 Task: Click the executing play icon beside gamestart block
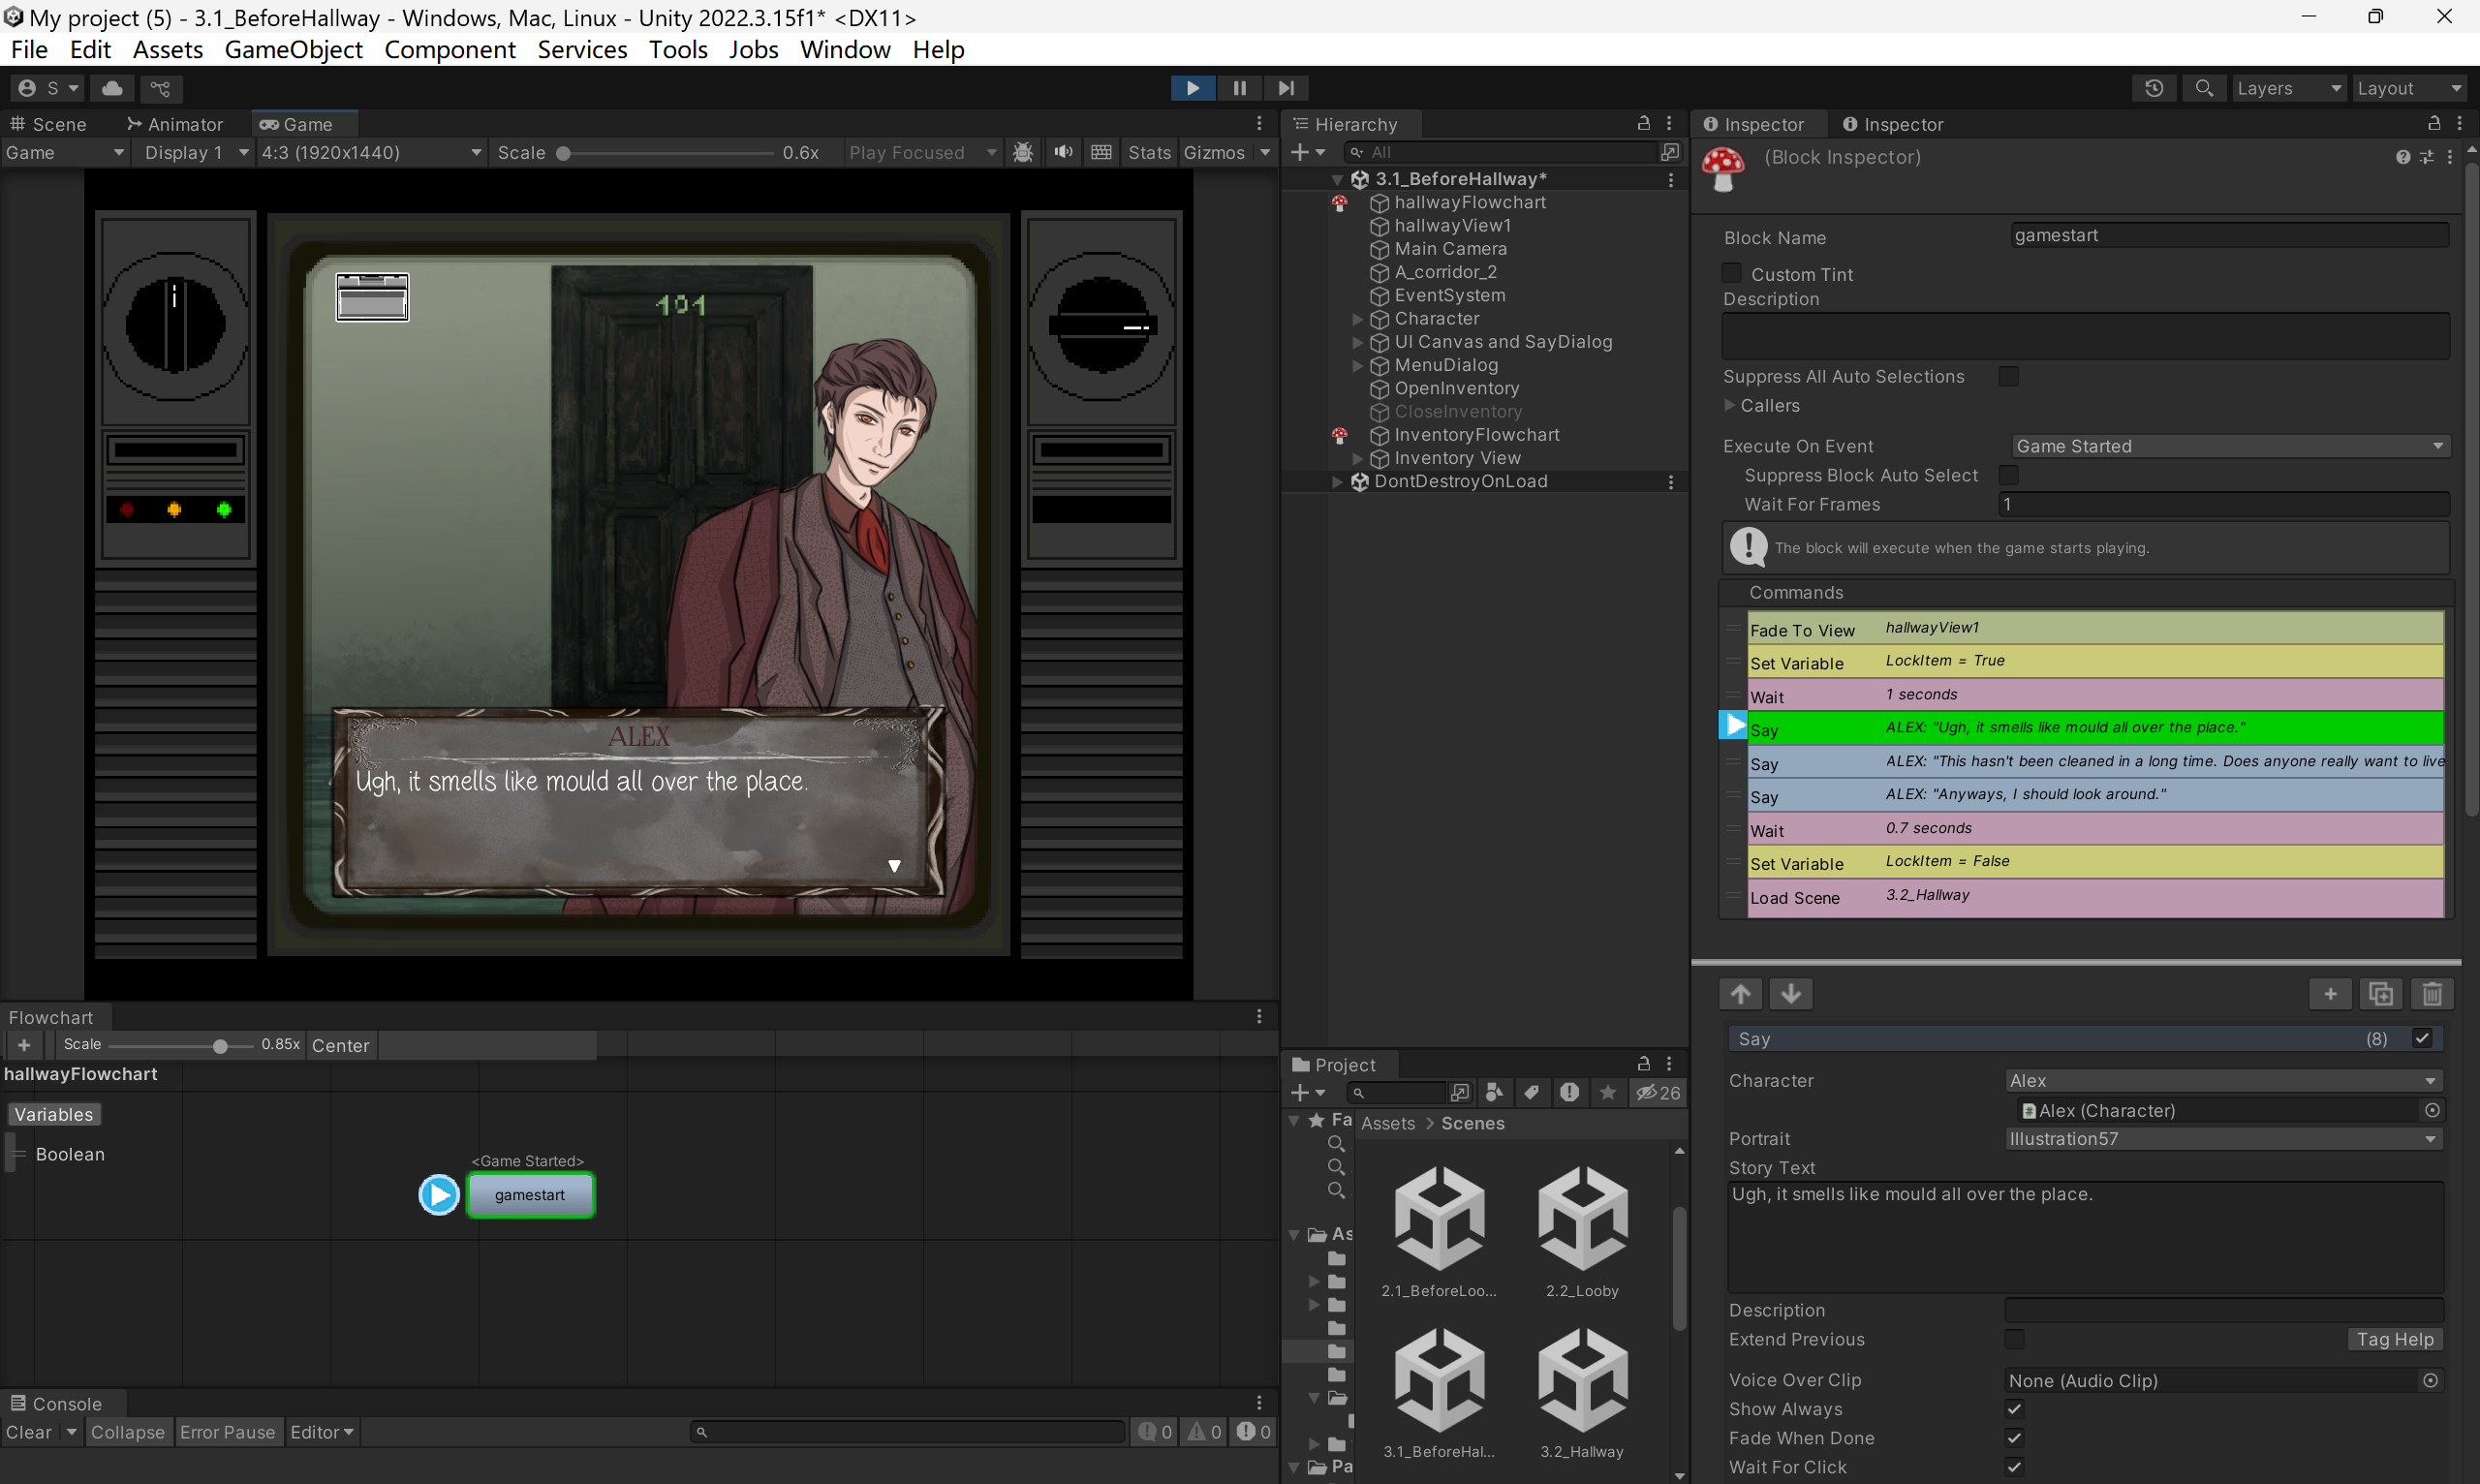click(438, 1194)
